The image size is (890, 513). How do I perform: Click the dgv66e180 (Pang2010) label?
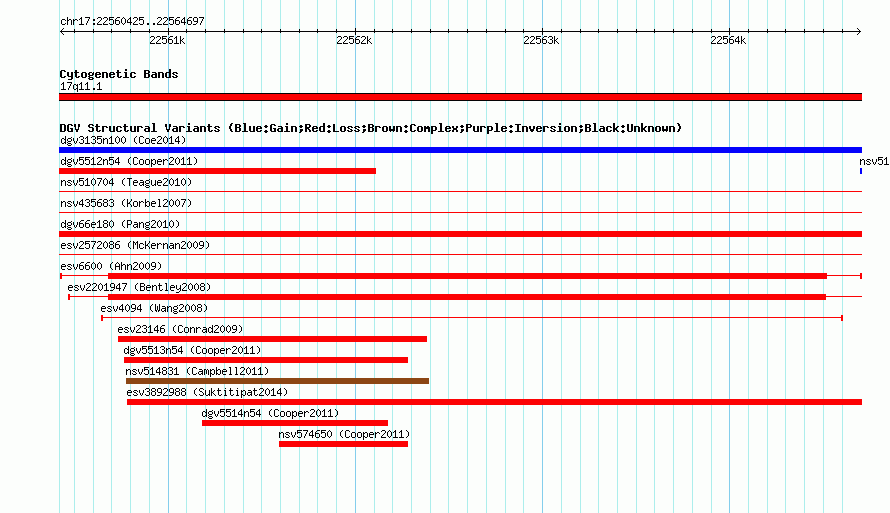(x=120, y=224)
